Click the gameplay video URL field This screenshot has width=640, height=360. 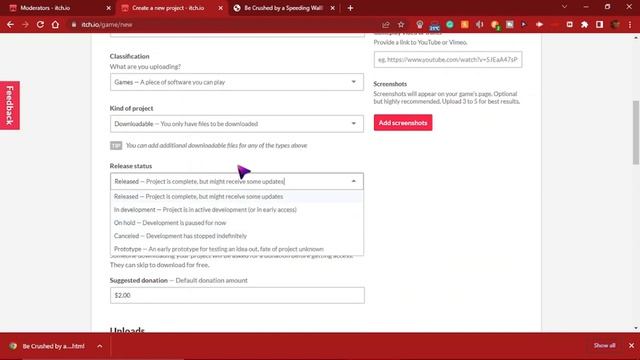pyautogui.click(x=448, y=60)
